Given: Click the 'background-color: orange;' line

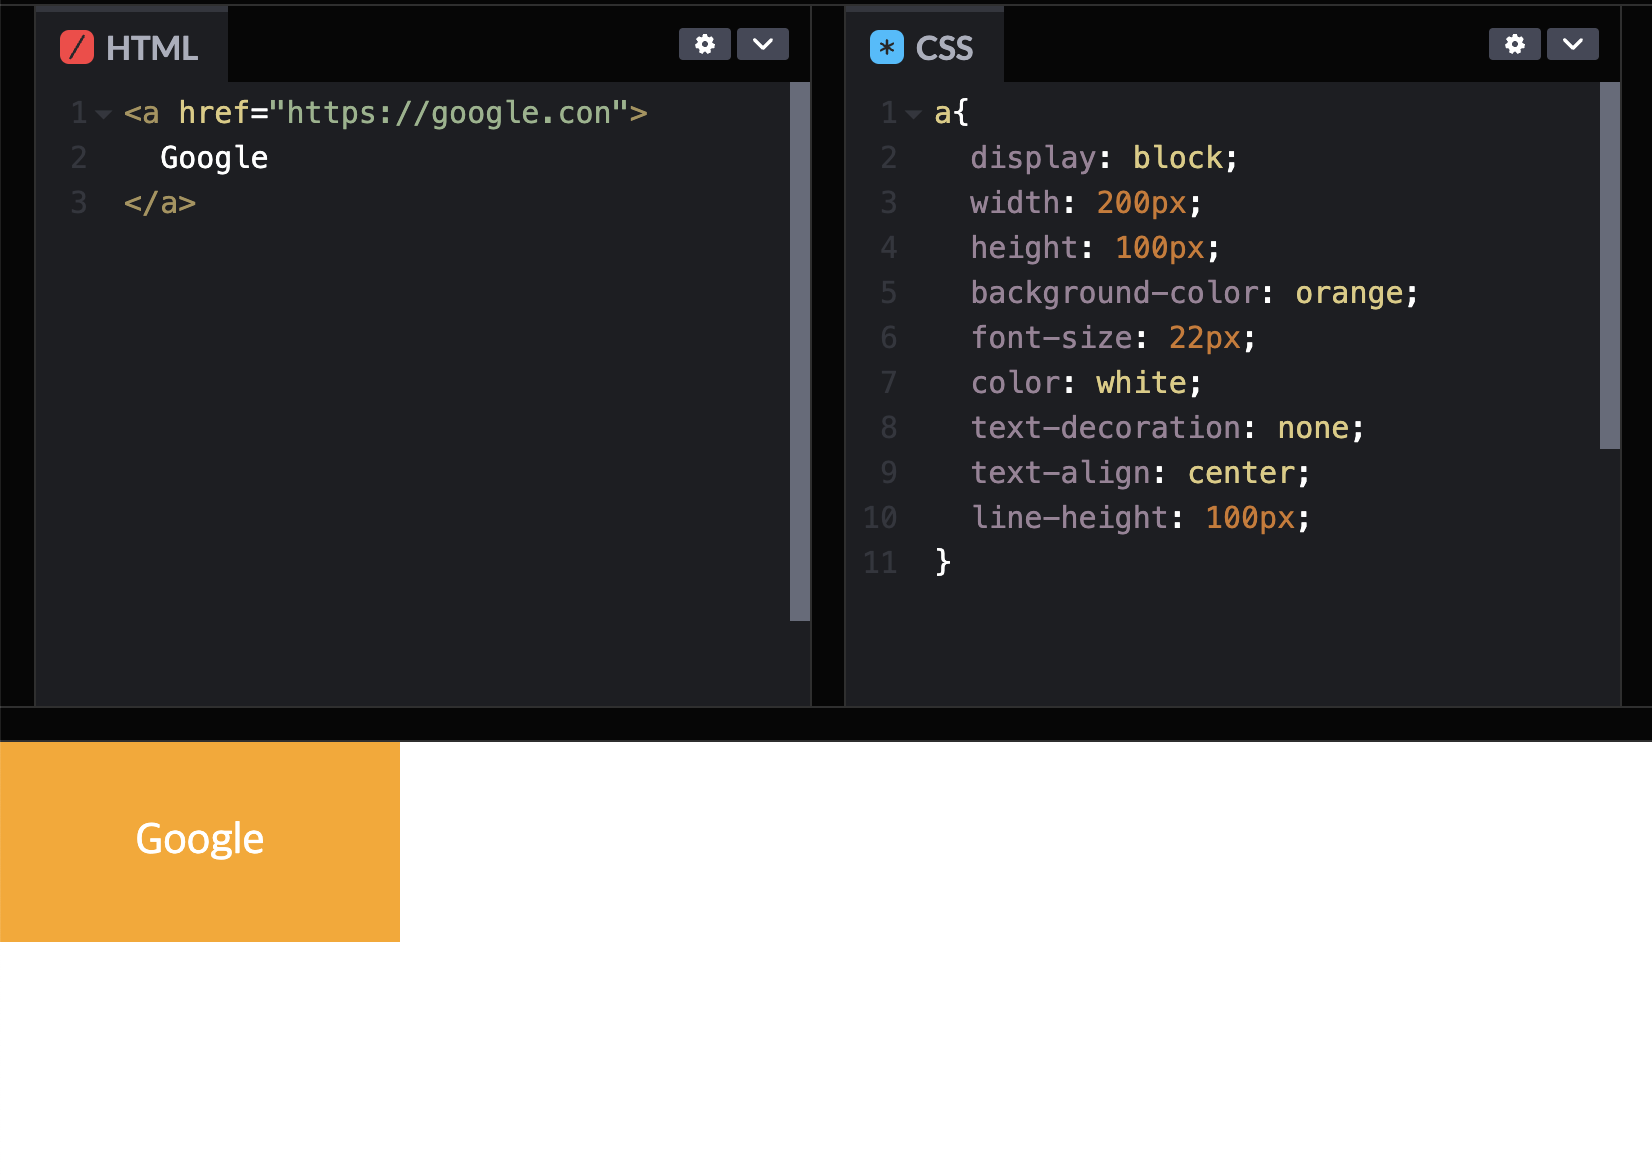Looking at the screenshot, I should point(1194,293).
